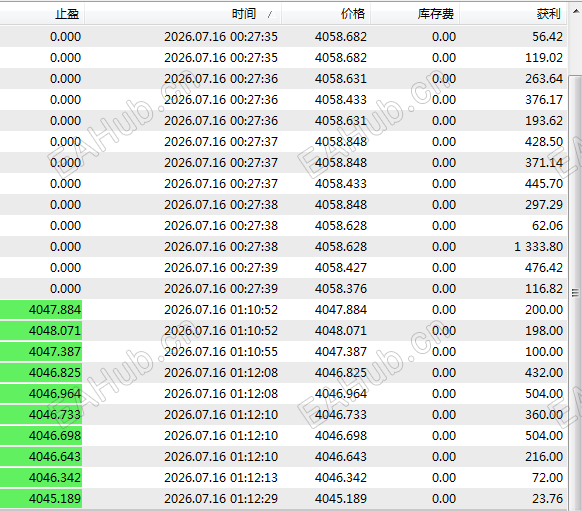Select the row timed 01:12:29
582x511 pixels.
point(284,499)
